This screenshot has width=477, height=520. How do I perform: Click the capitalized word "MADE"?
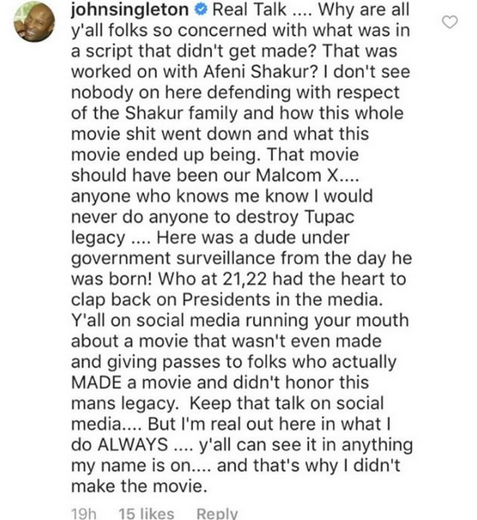click(96, 382)
